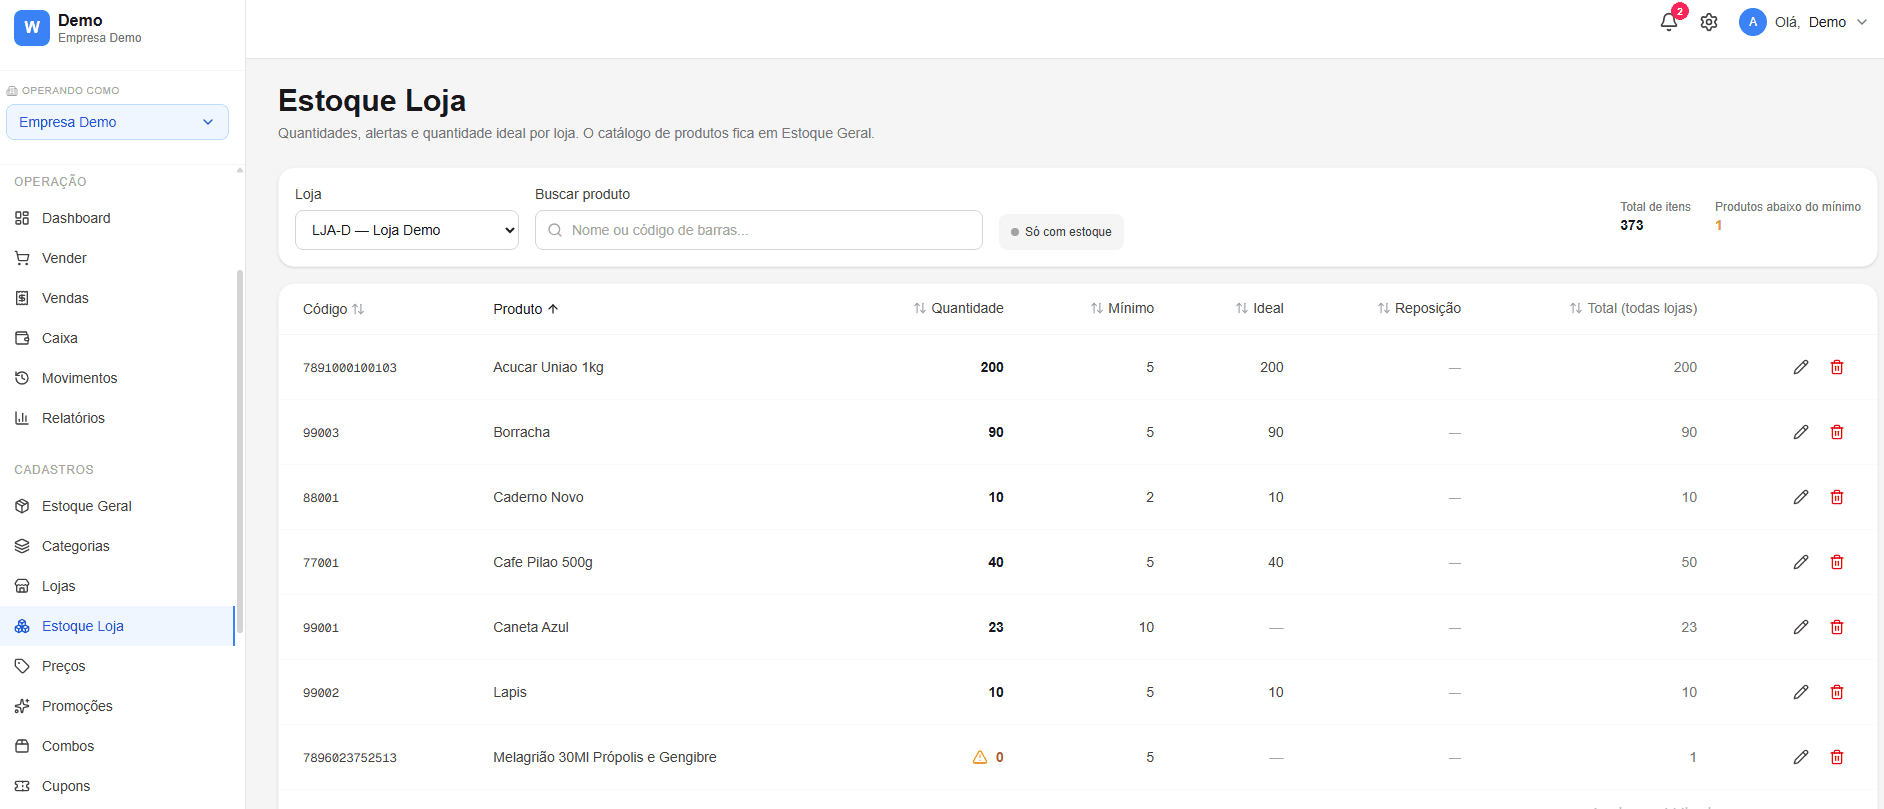
Task: Click product code 7891000100103
Action: [350, 368]
